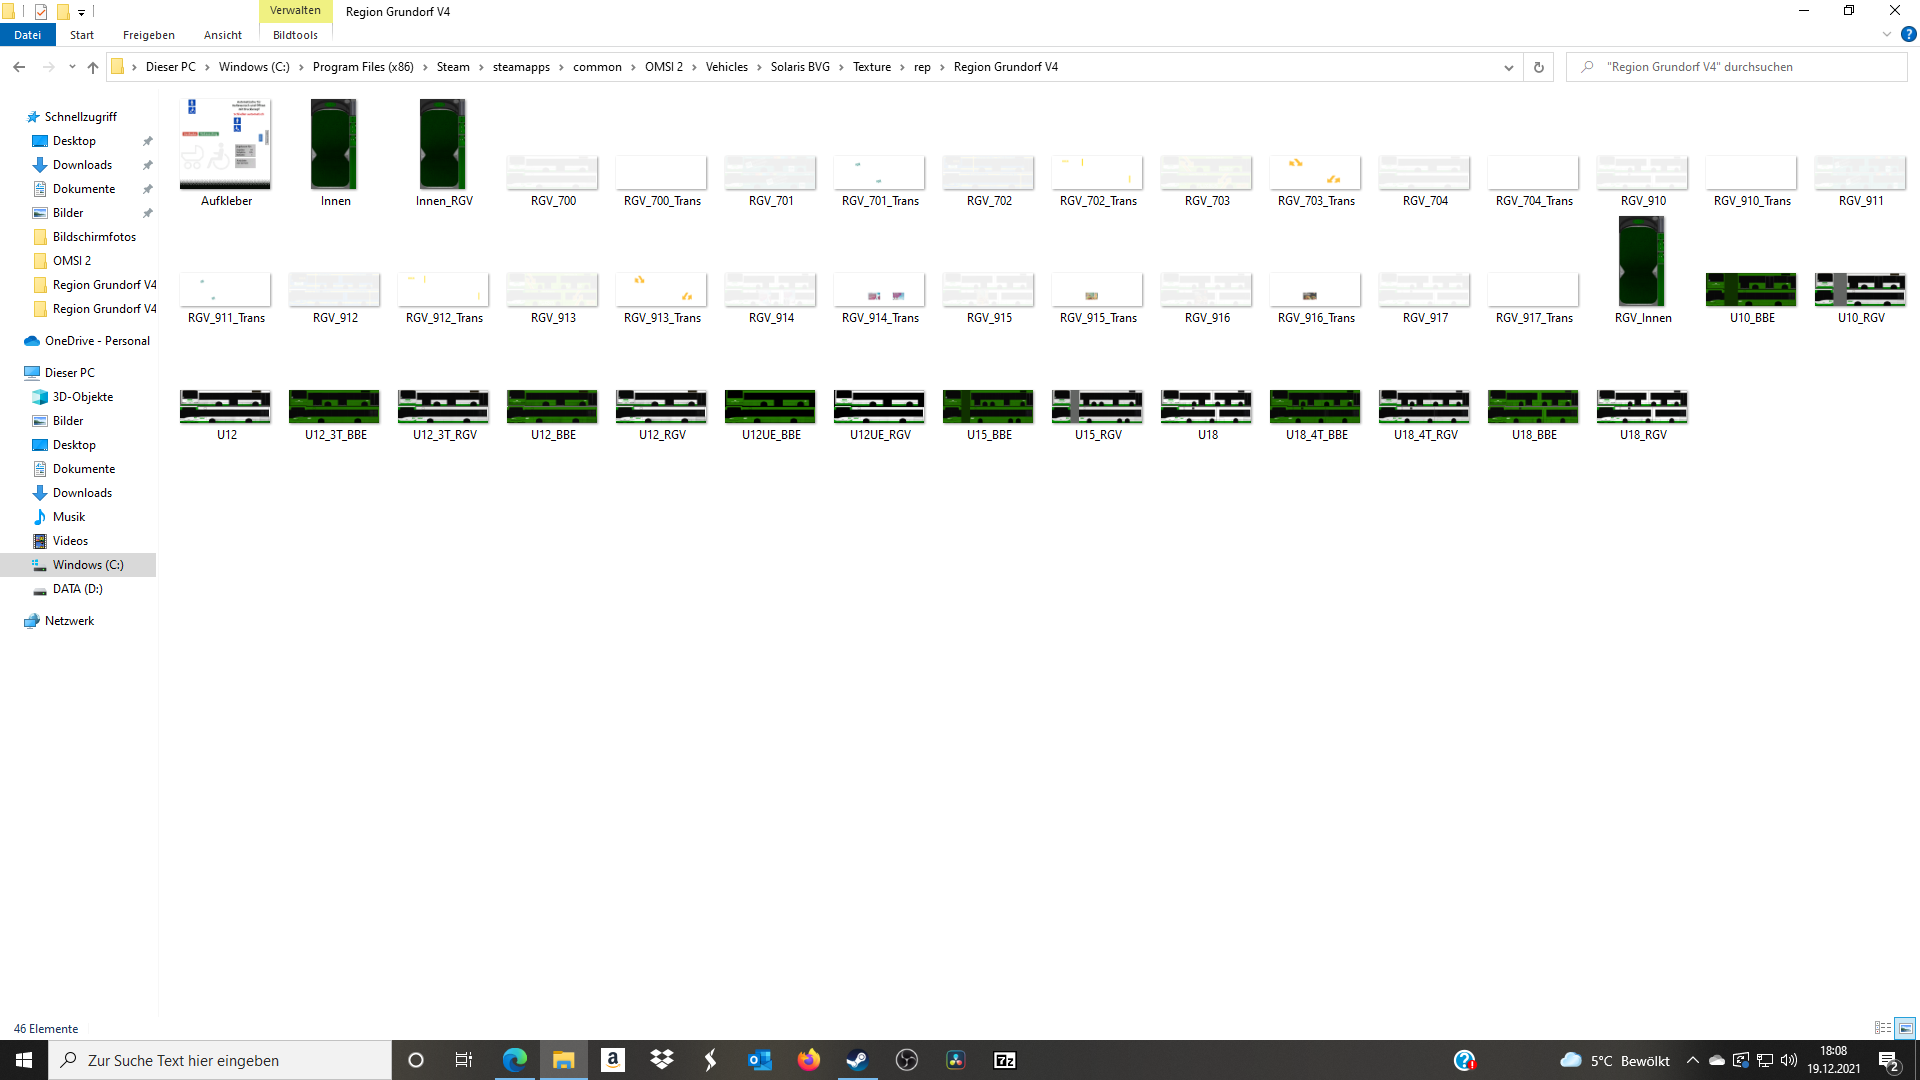
Task: Expand the address bar history dropdown
Action: [1508, 67]
